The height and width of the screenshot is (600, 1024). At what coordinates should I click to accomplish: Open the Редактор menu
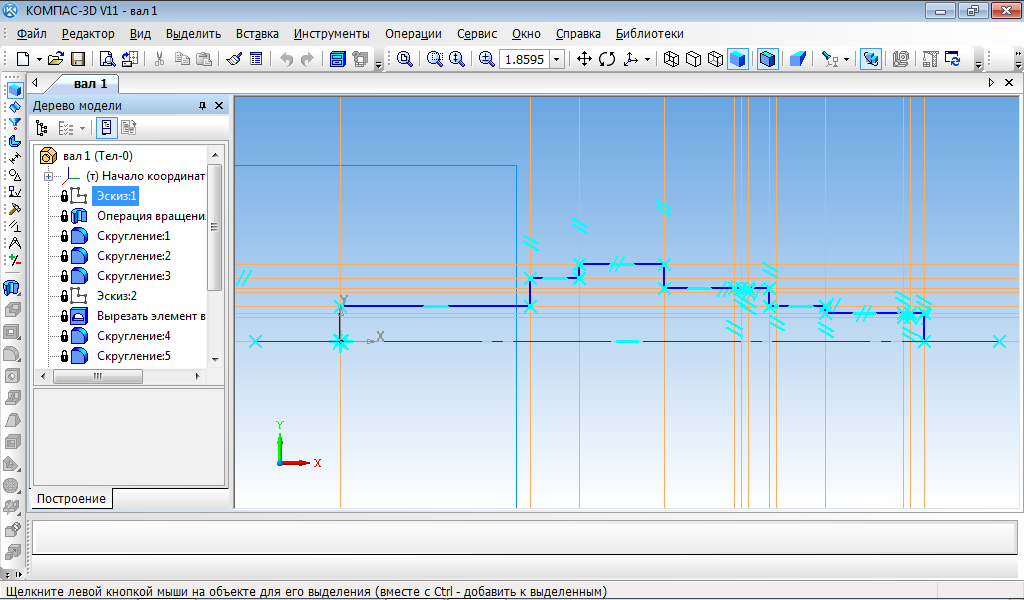(x=88, y=34)
